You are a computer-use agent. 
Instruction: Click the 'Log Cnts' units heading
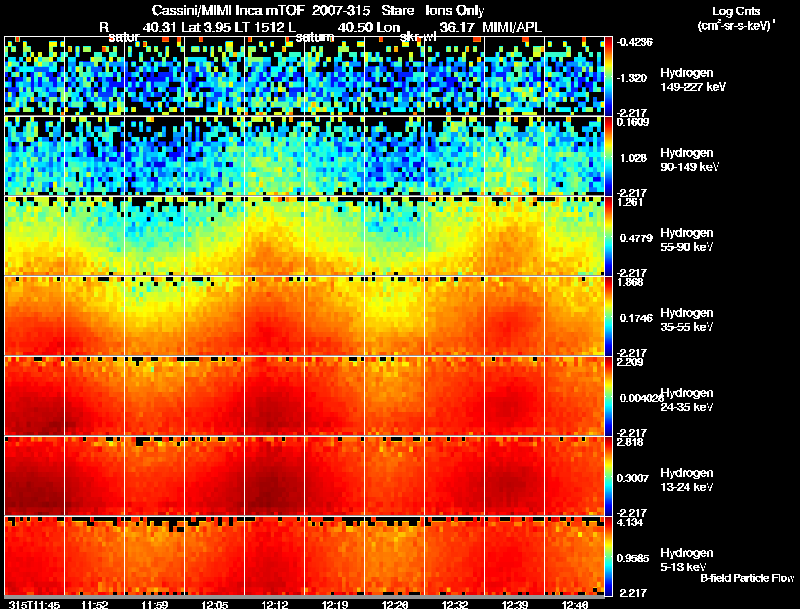(x=736, y=11)
